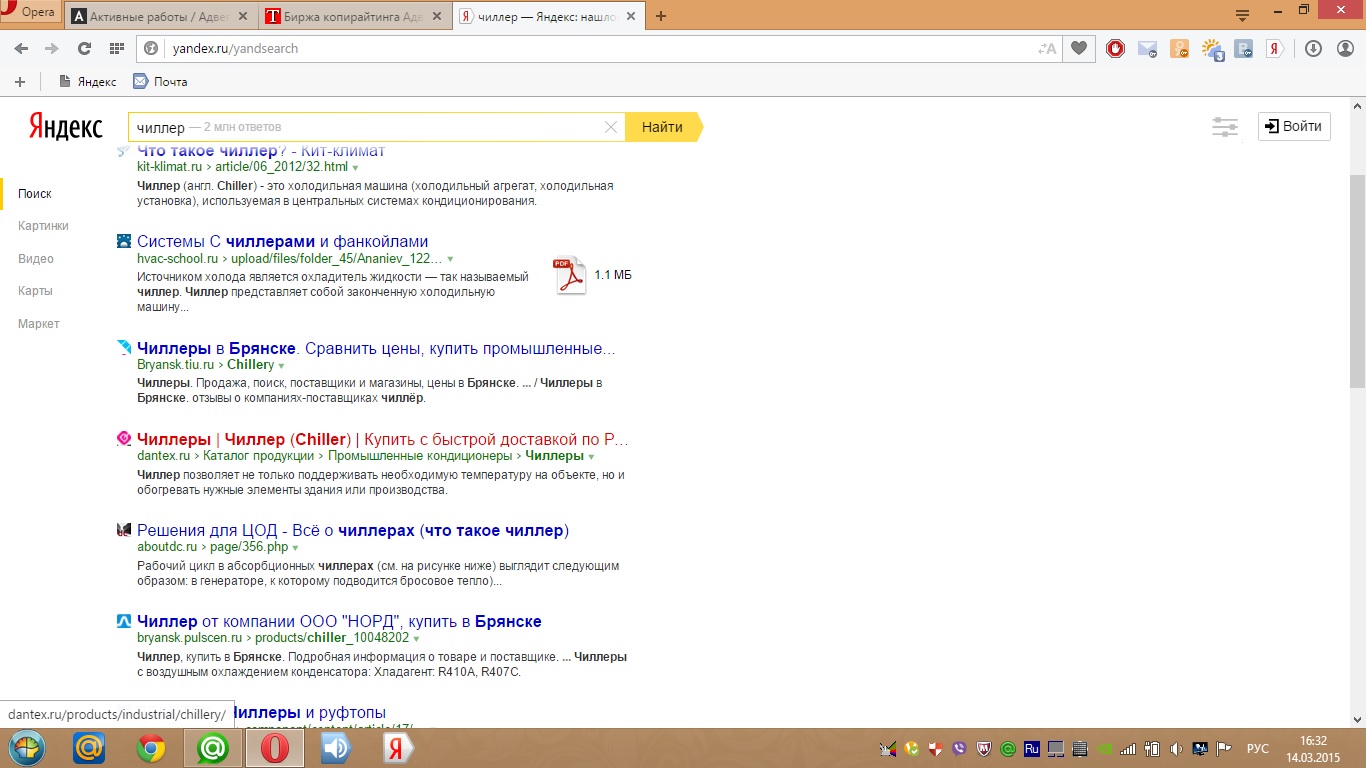Open the user profile icon
This screenshot has height=768, width=1366.
click(1345, 48)
